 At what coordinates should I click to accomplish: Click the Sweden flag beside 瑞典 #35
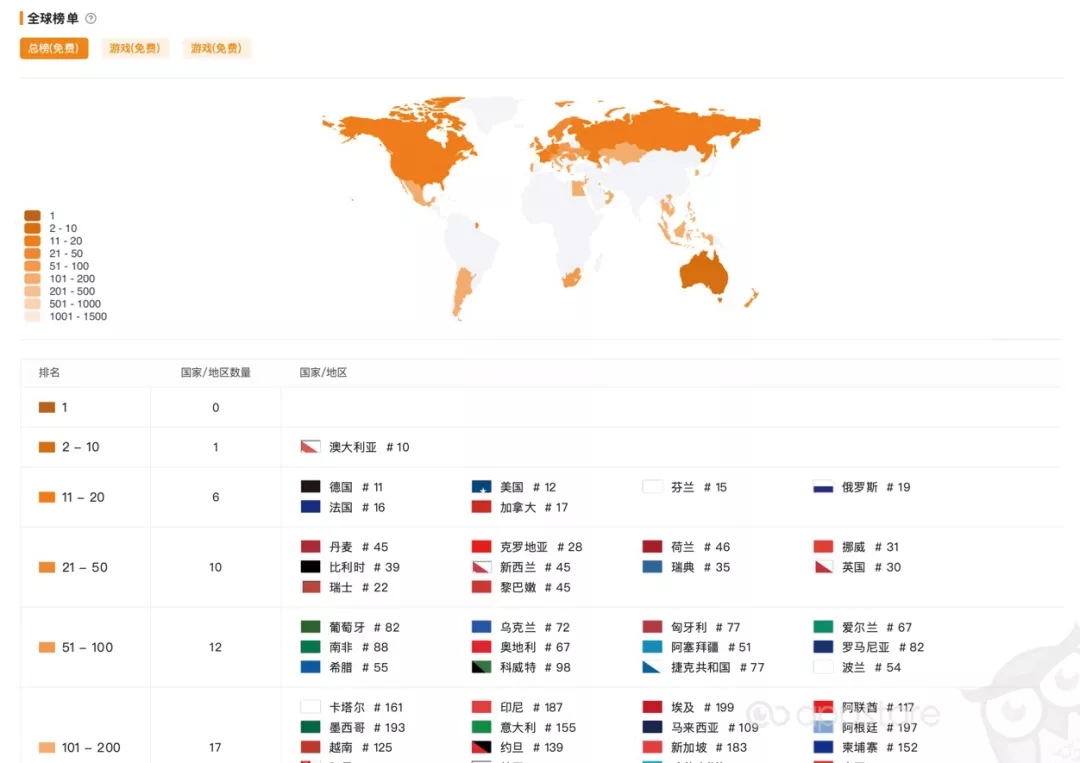coord(651,567)
